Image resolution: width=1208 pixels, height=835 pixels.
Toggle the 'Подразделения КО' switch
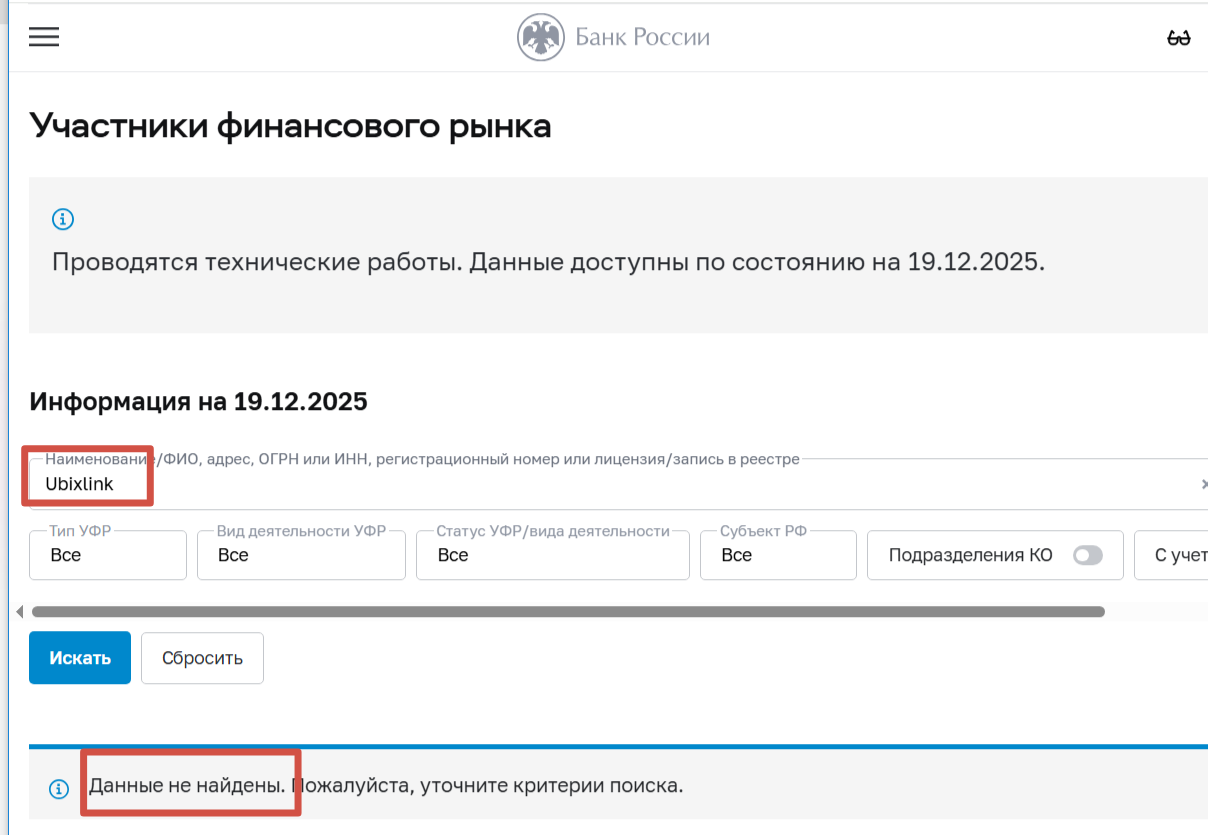click(1087, 555)
